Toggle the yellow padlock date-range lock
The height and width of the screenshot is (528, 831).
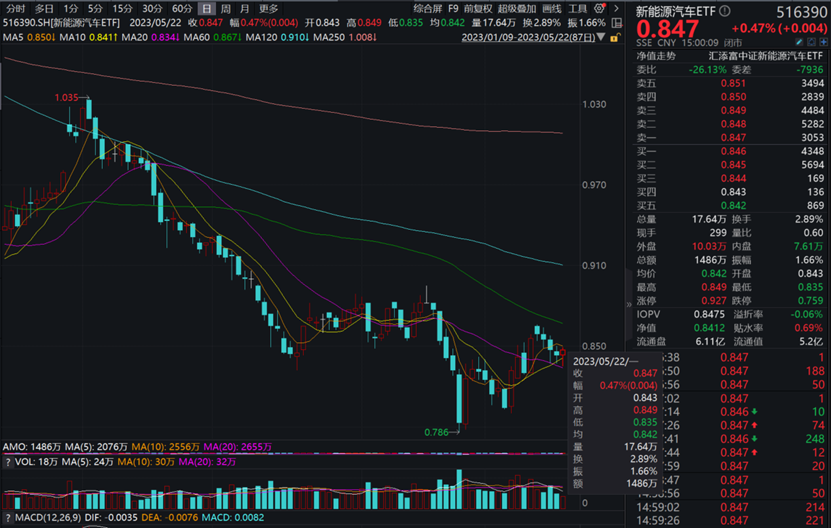click(x=615, y=38)
